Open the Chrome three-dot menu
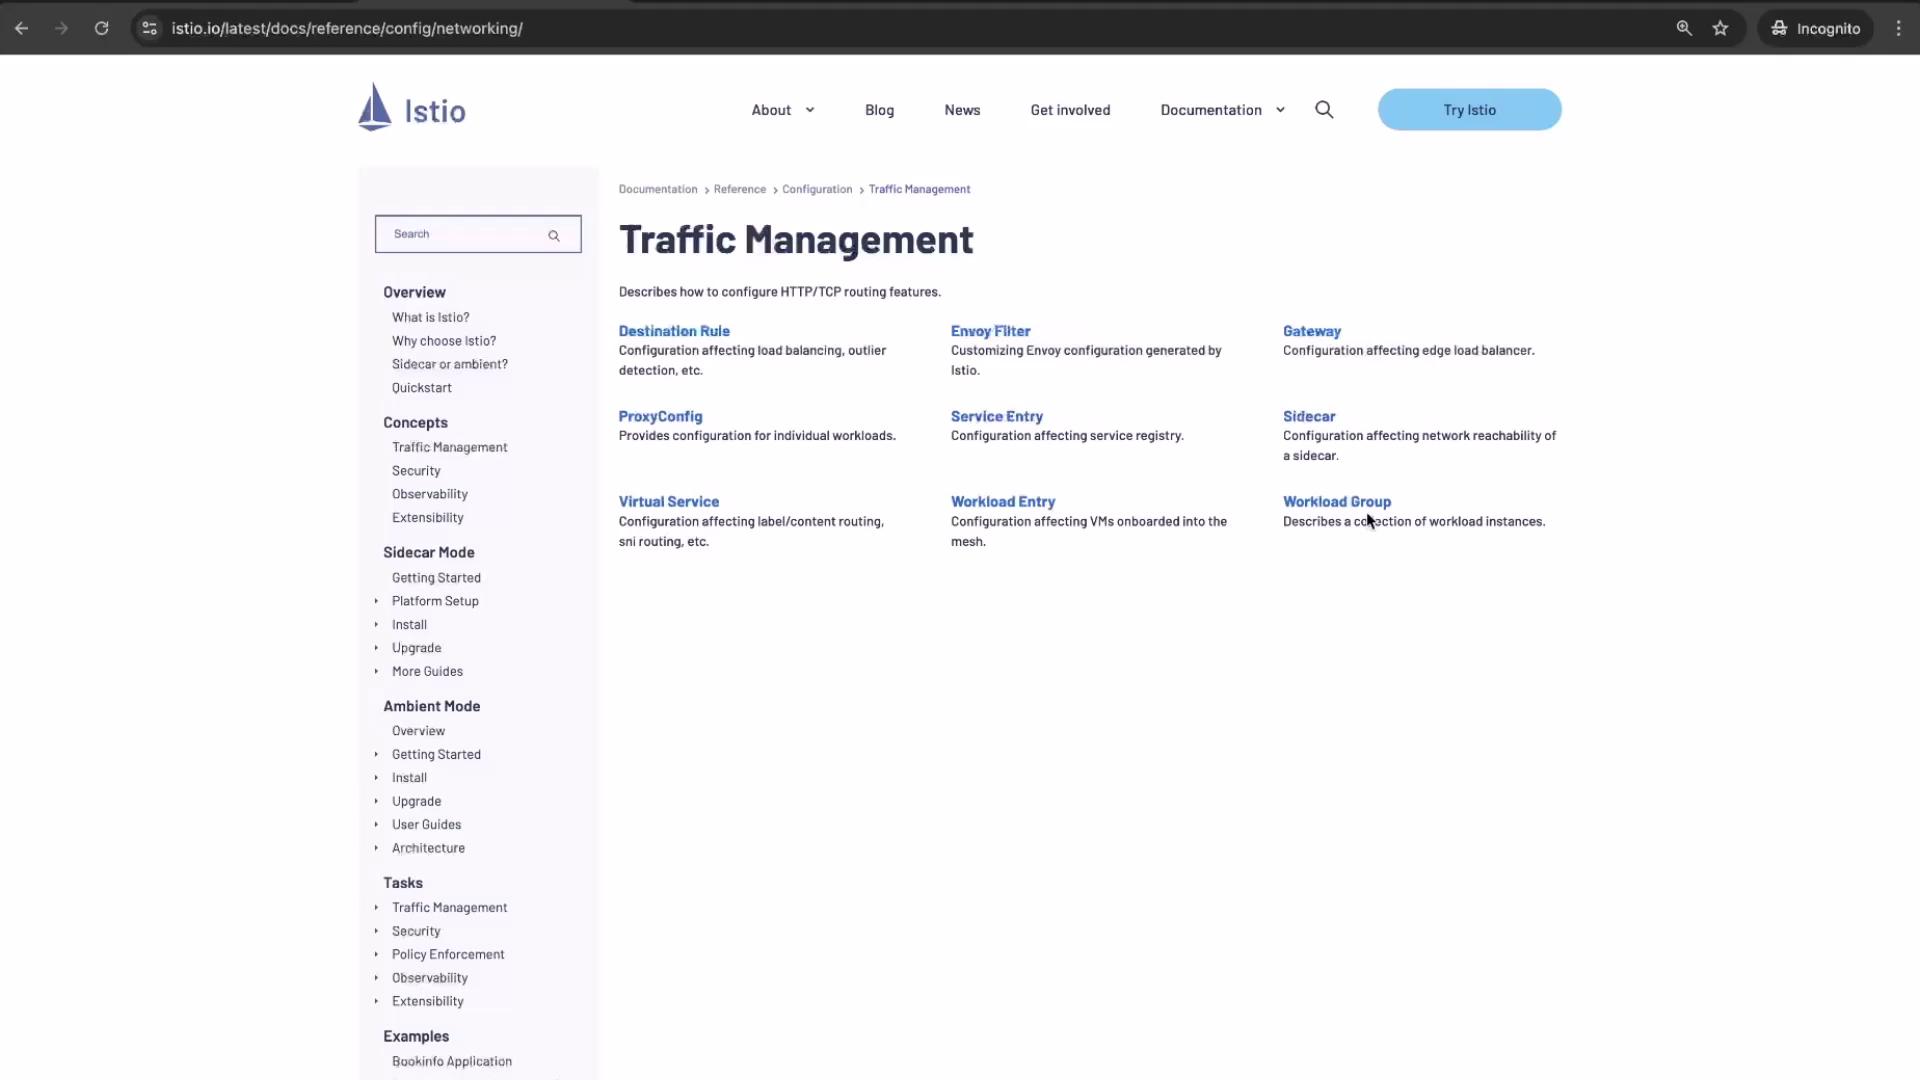The width and height of the screenshot is (1920, 1080). 1898,28
